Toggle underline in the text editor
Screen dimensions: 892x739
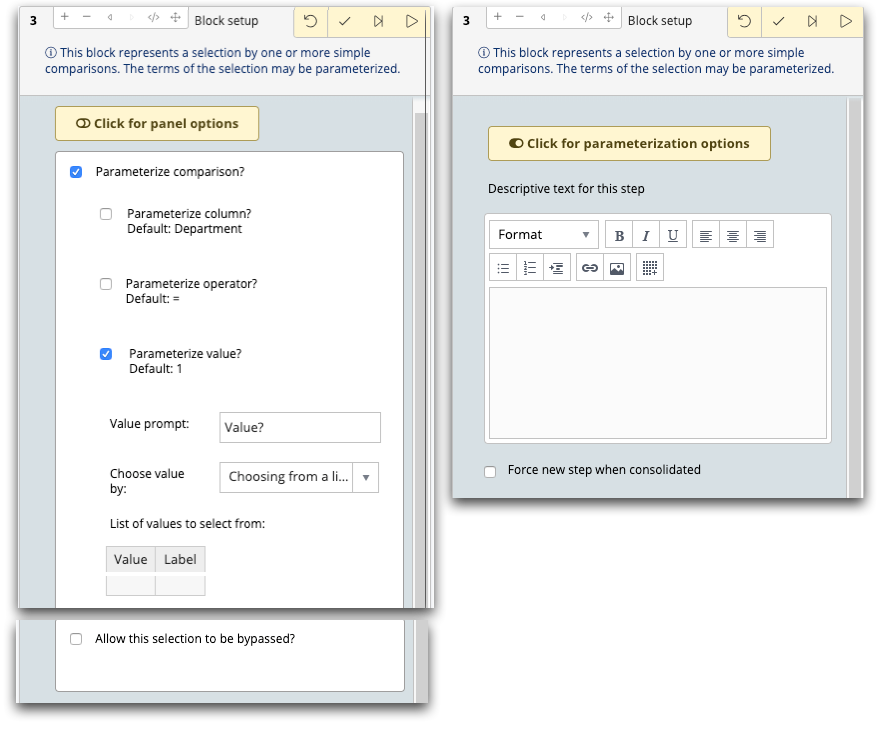[x=672, y=235]
